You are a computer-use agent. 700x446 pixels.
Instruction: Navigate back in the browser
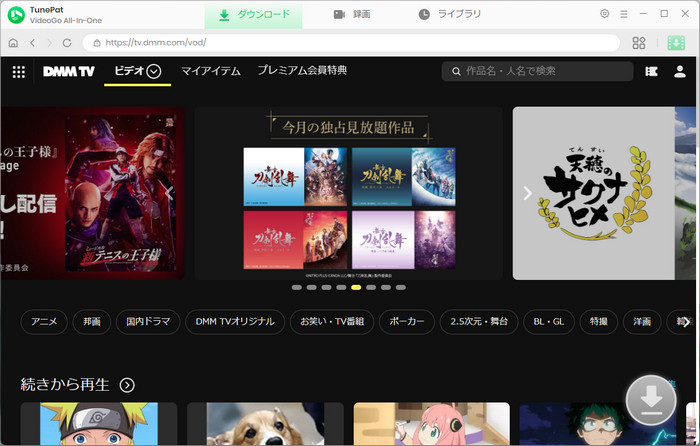[33, 43]
